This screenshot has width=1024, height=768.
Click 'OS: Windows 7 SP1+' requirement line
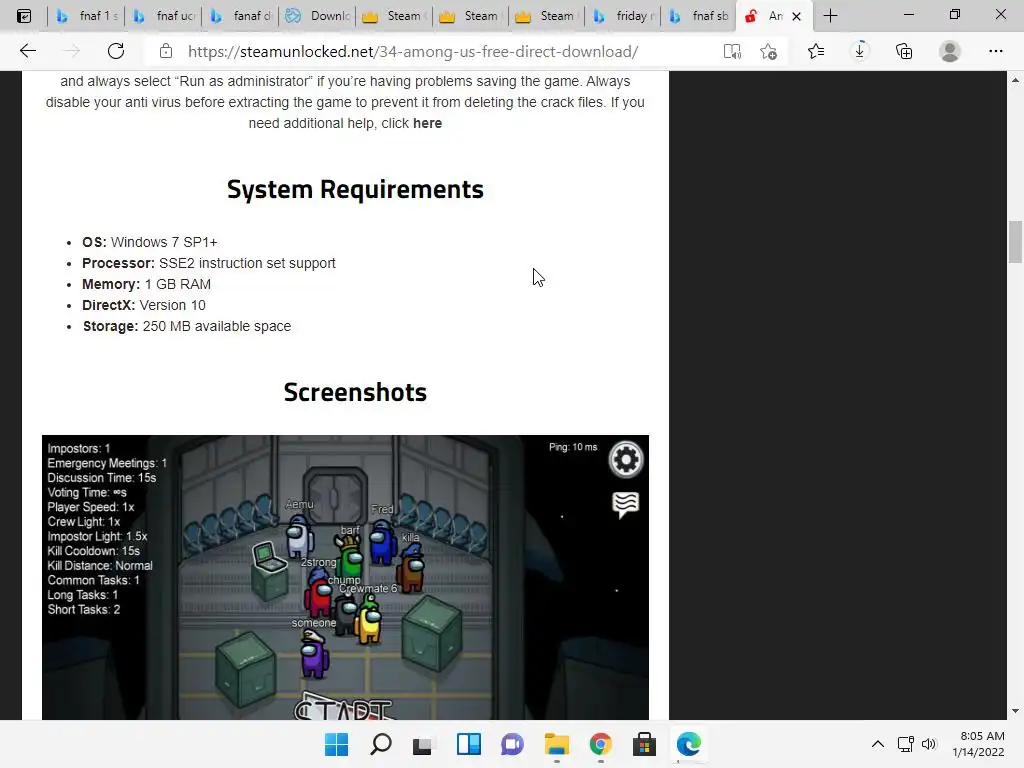(x=150, y=242)
